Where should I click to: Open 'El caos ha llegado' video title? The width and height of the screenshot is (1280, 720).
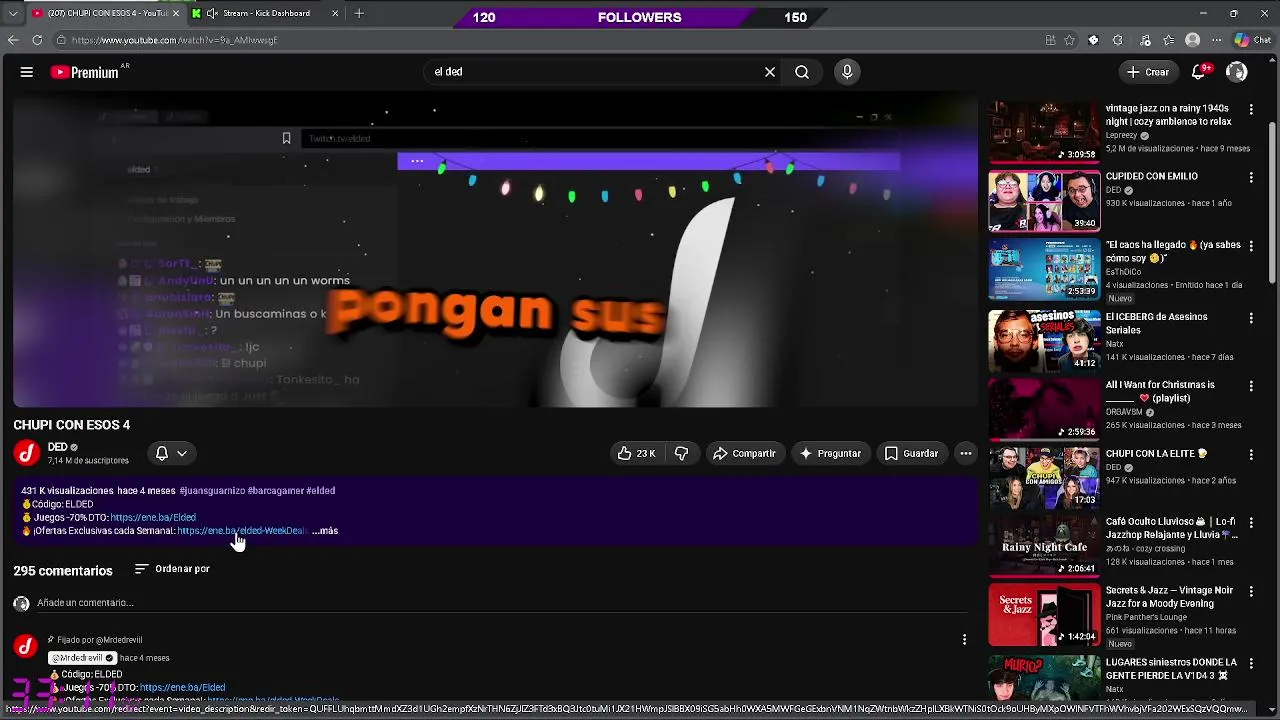point(1173,251)
